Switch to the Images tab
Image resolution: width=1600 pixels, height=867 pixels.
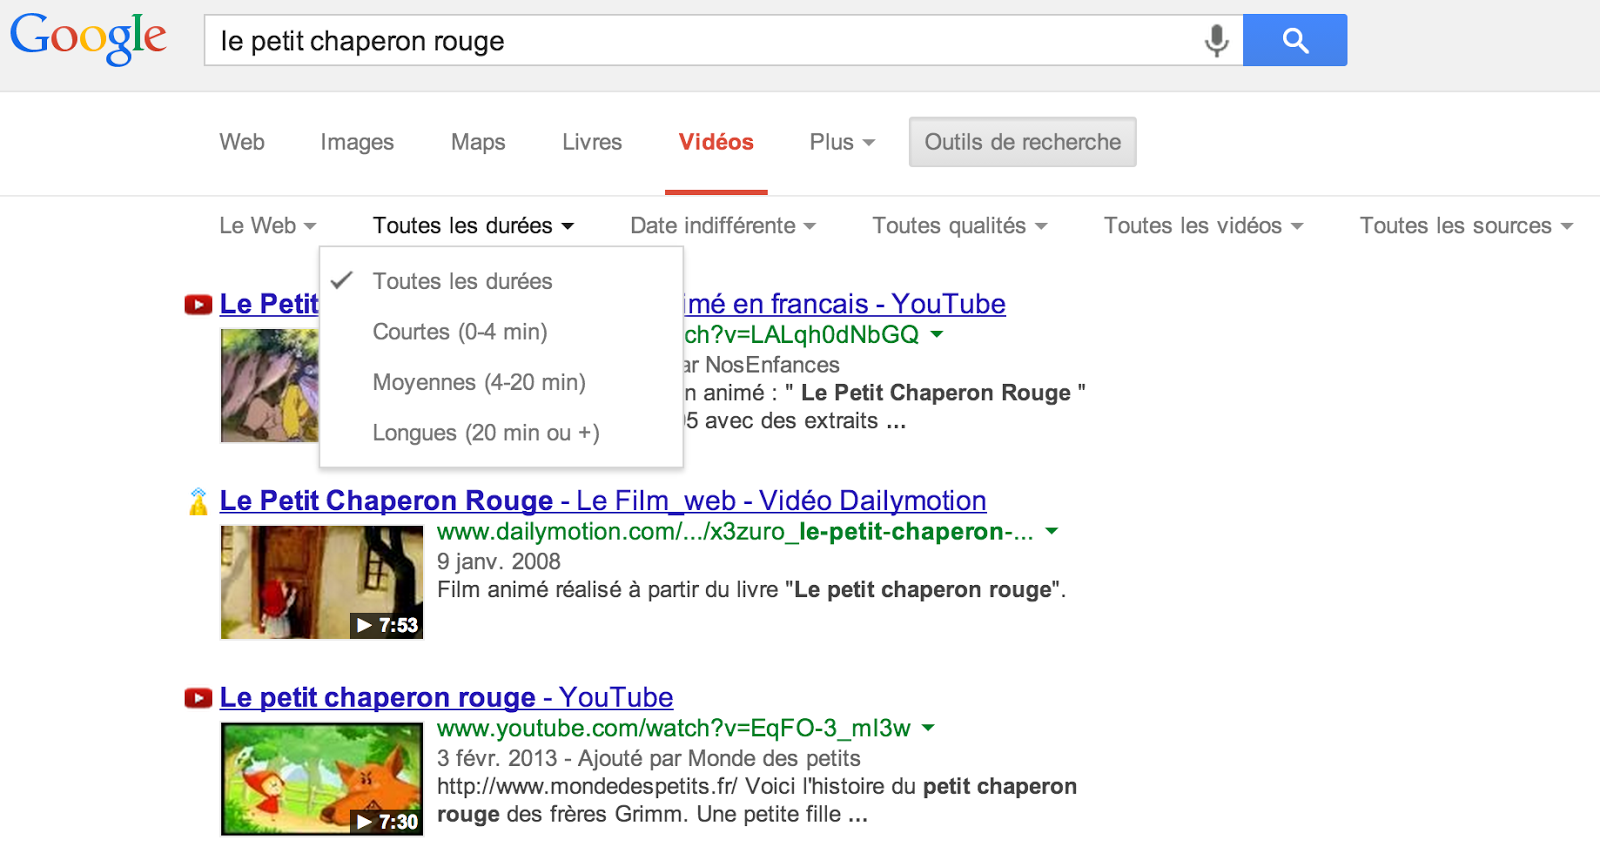pyautogui.click(x=357, y=142)
